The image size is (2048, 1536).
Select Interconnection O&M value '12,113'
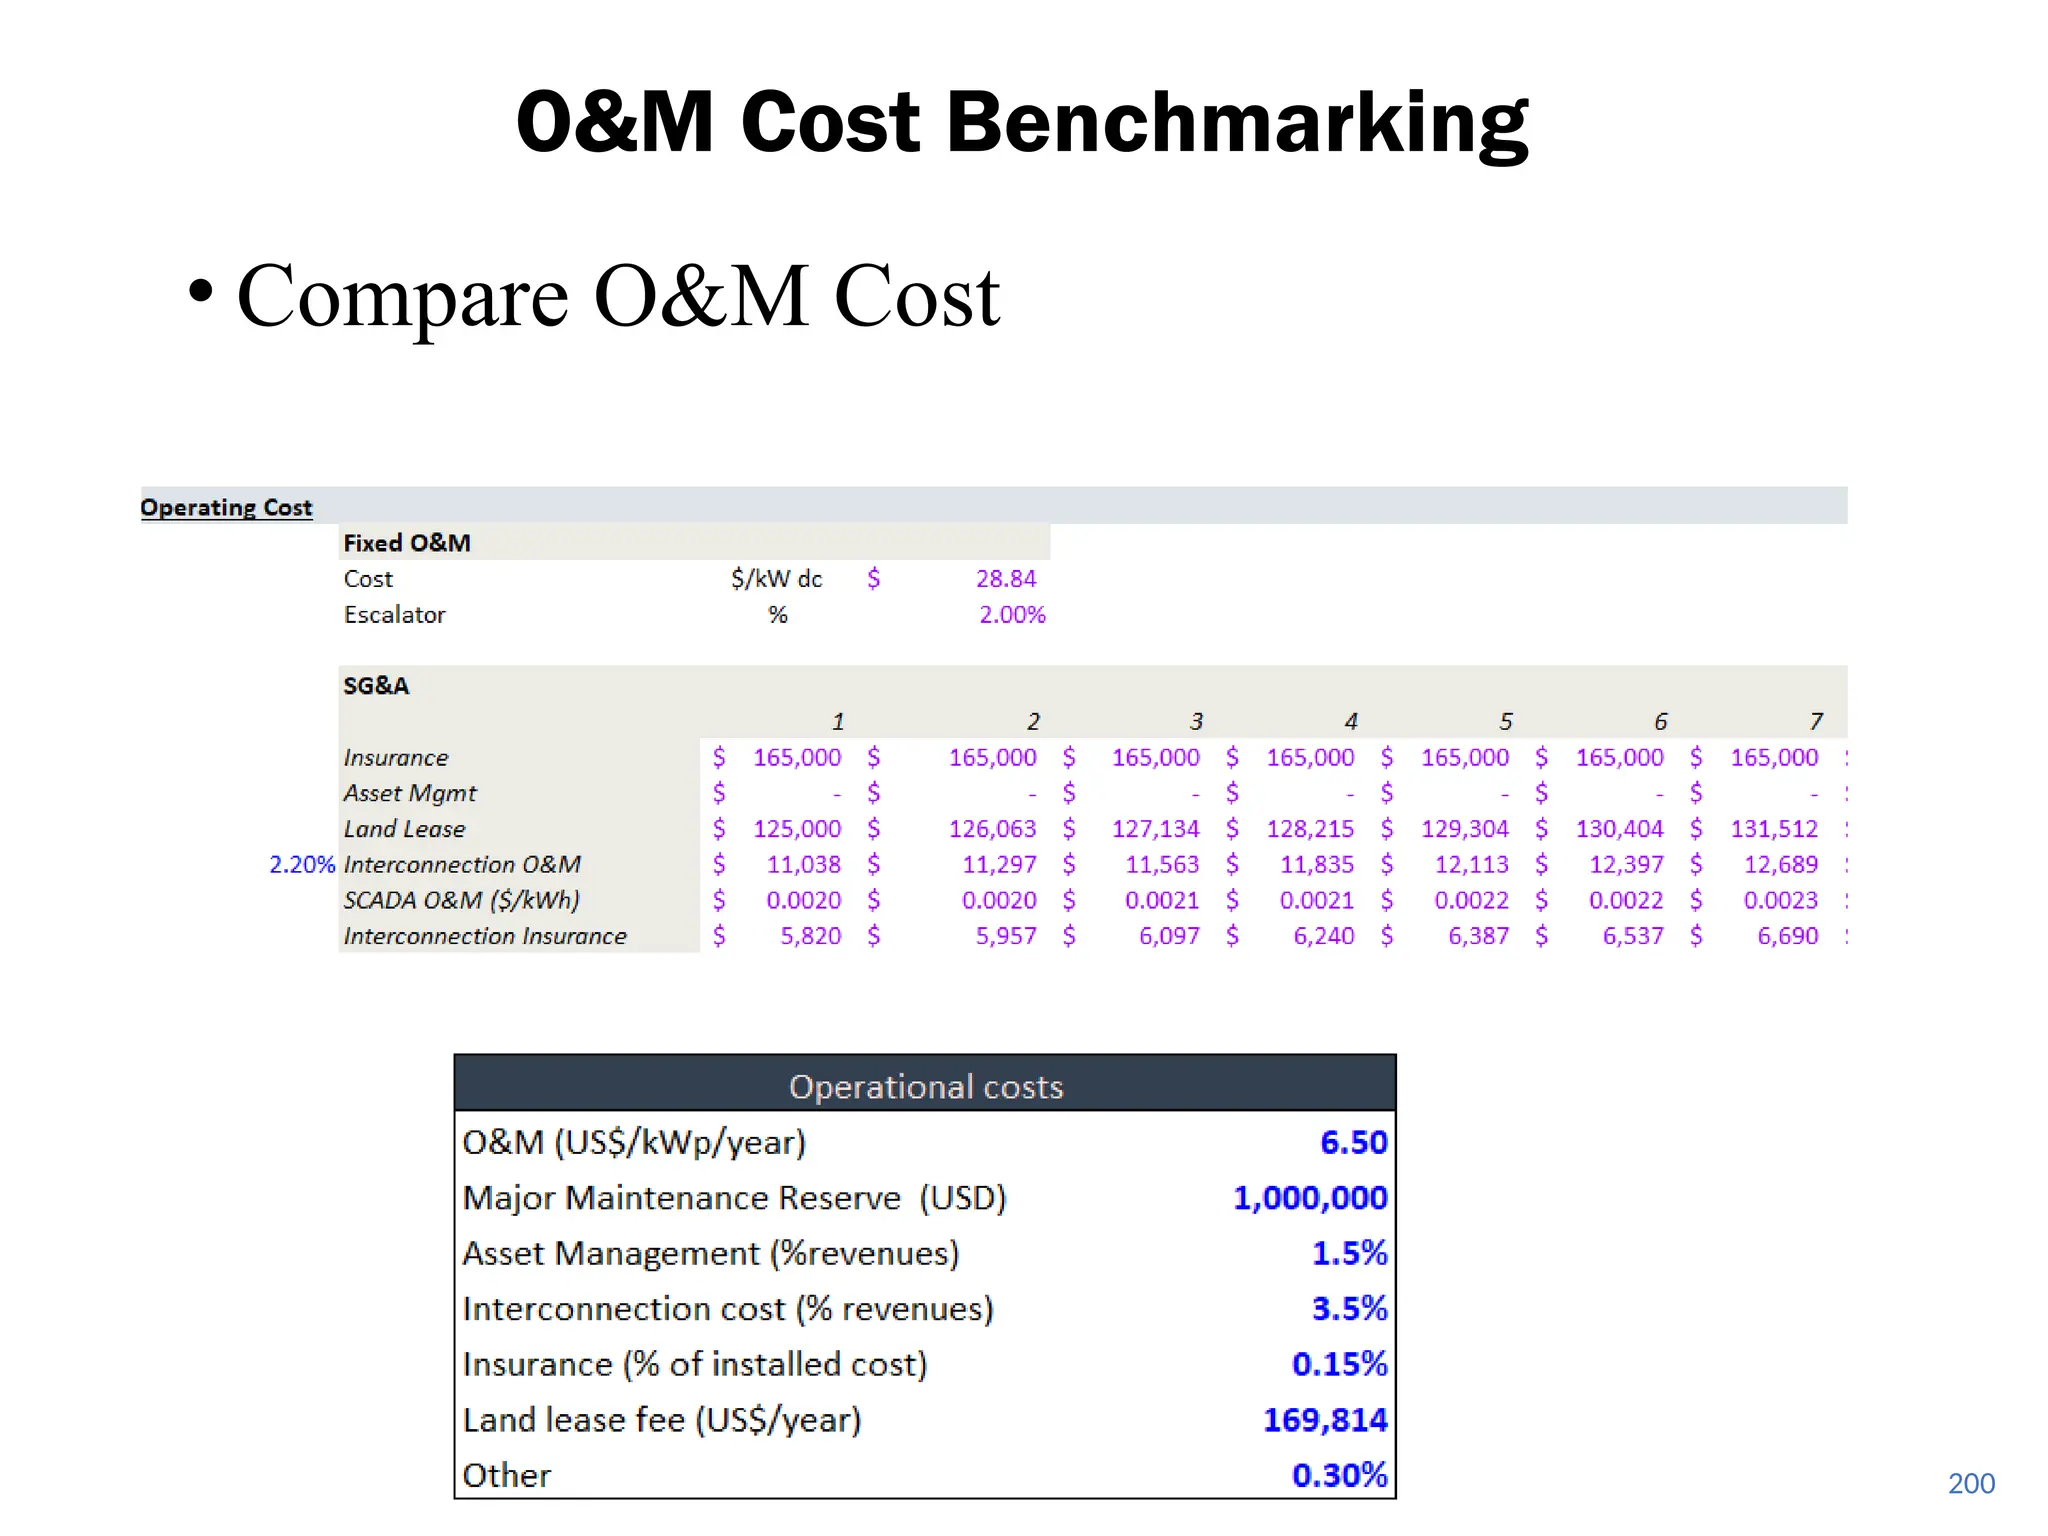point(1472,865)
